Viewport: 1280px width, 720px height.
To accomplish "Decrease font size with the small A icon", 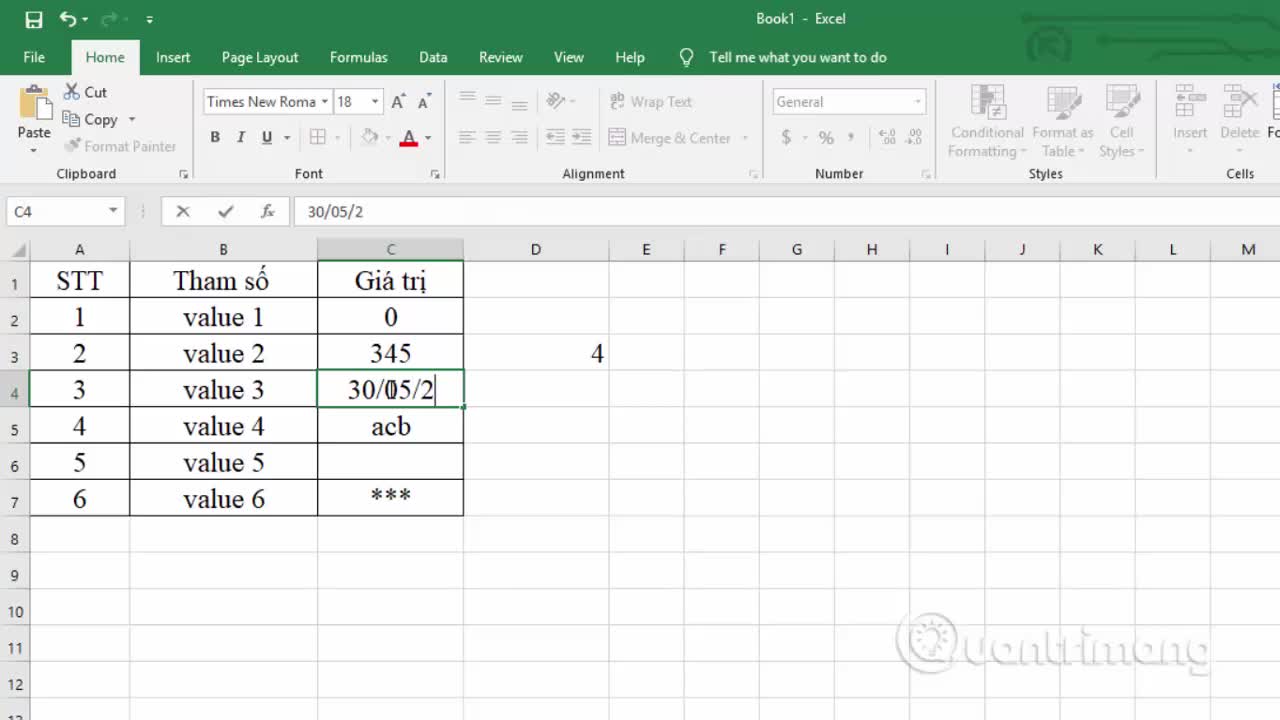I will pos(424,101).
